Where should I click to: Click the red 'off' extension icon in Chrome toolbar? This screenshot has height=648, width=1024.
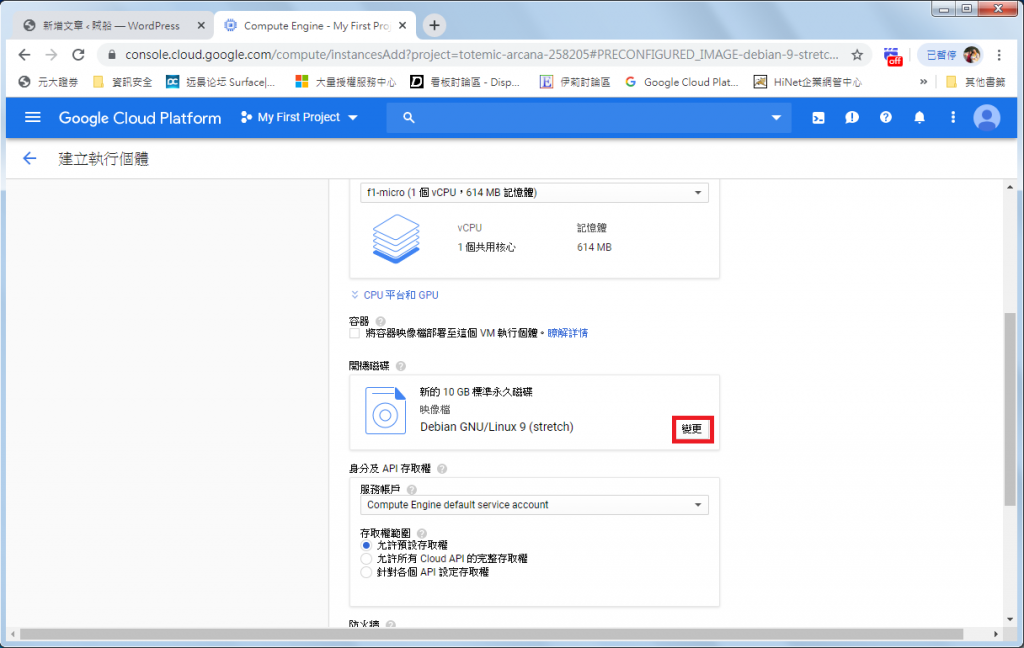[893, 56]
